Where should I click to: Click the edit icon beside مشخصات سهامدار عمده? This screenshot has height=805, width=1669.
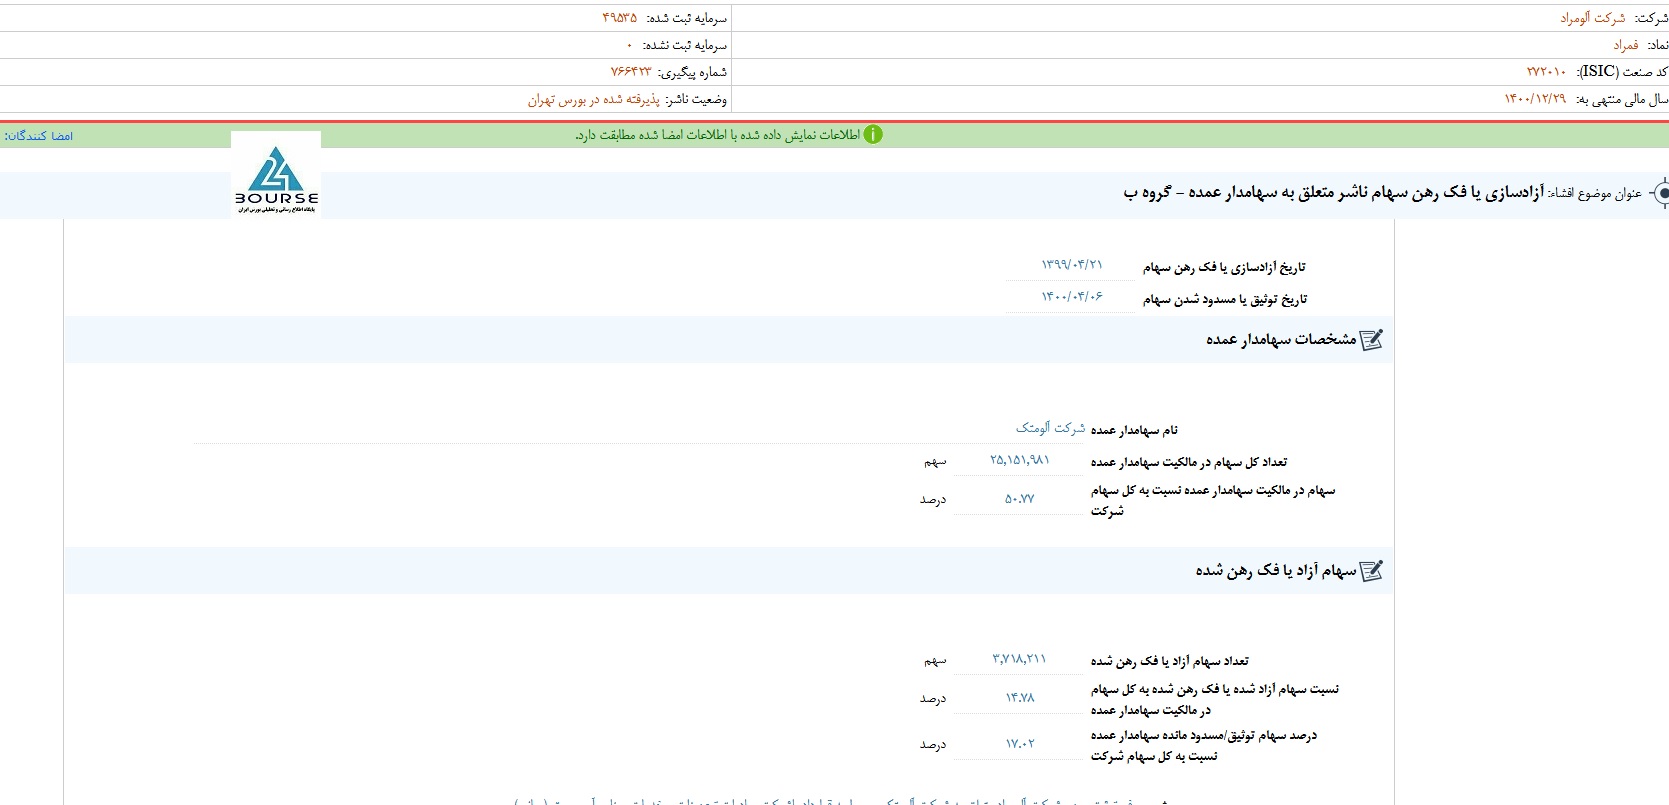click(1371, 340)
